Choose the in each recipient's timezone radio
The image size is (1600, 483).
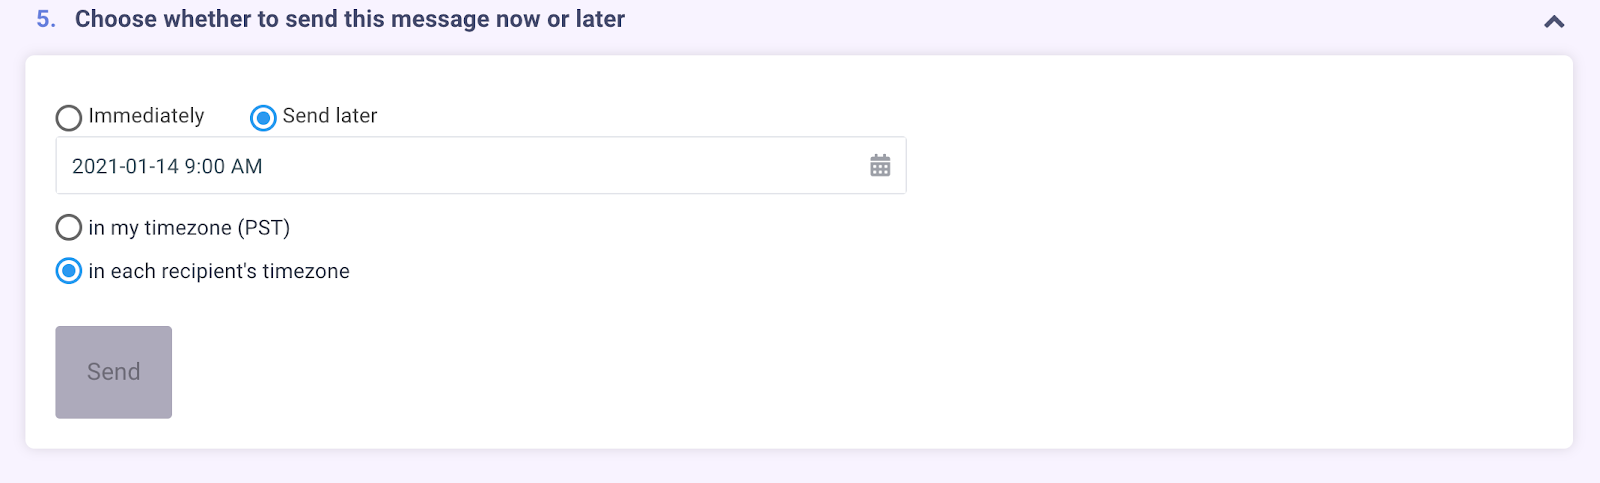(69, 271)
